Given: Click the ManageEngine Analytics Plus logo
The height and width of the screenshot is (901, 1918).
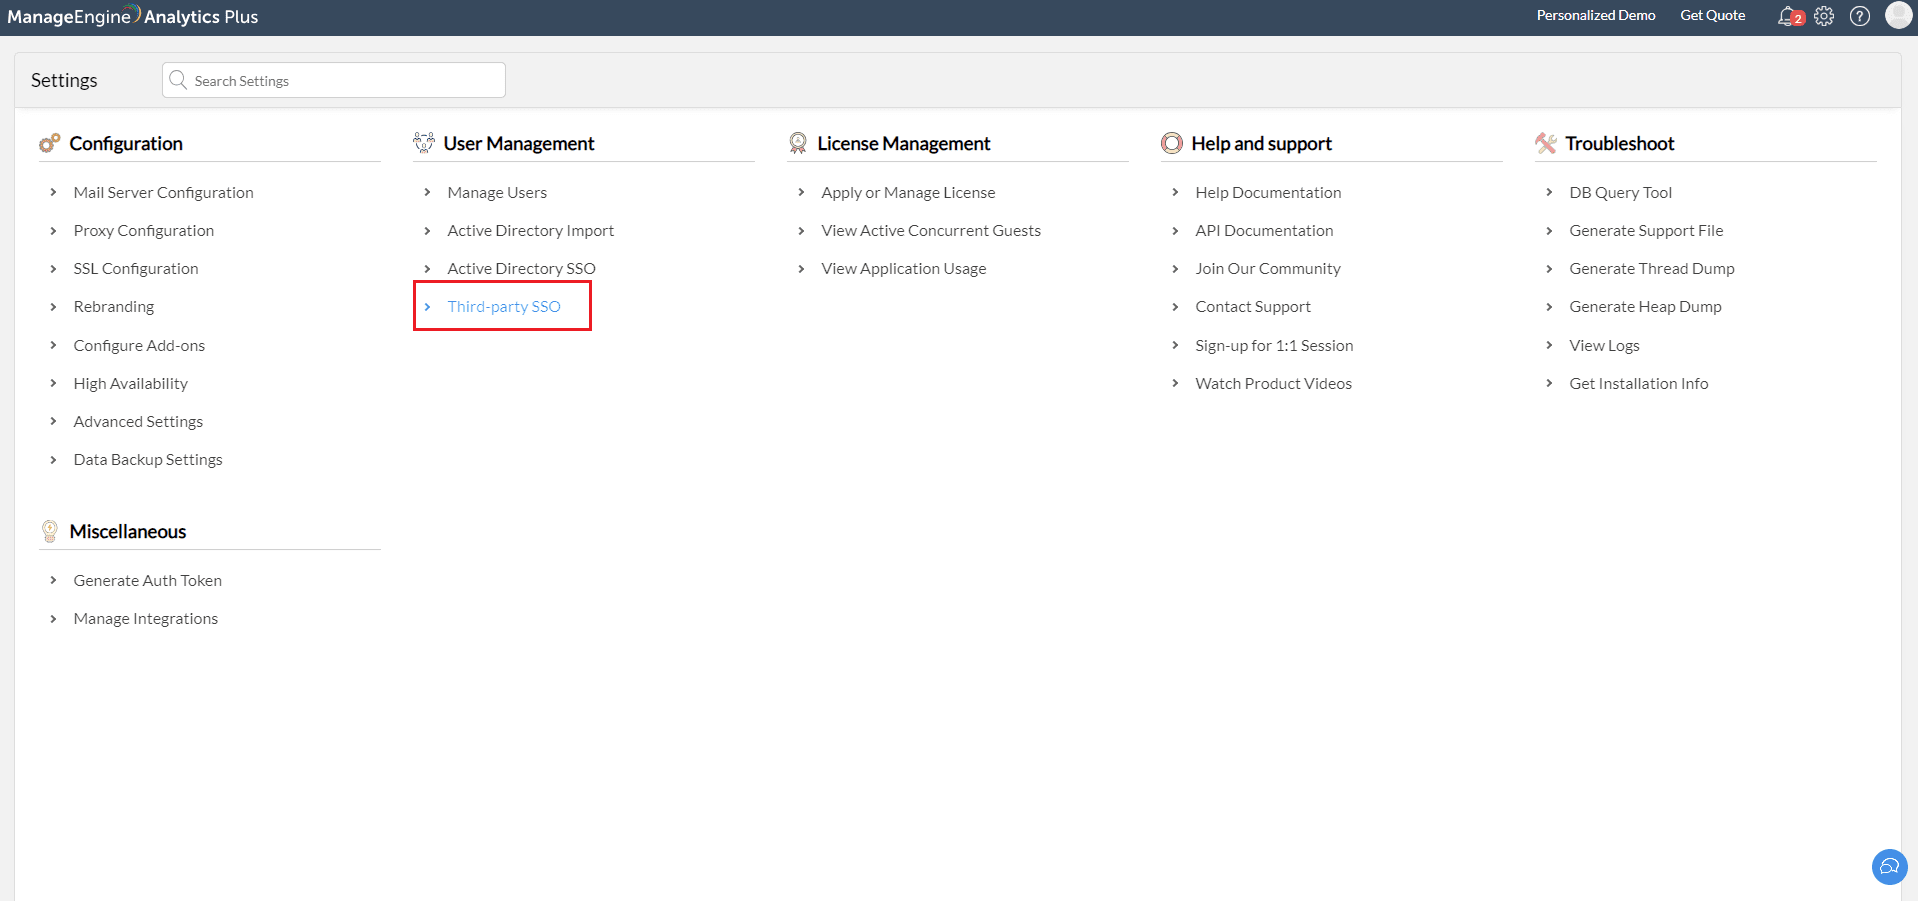Looking at the screenshot, I should (132, 16).
